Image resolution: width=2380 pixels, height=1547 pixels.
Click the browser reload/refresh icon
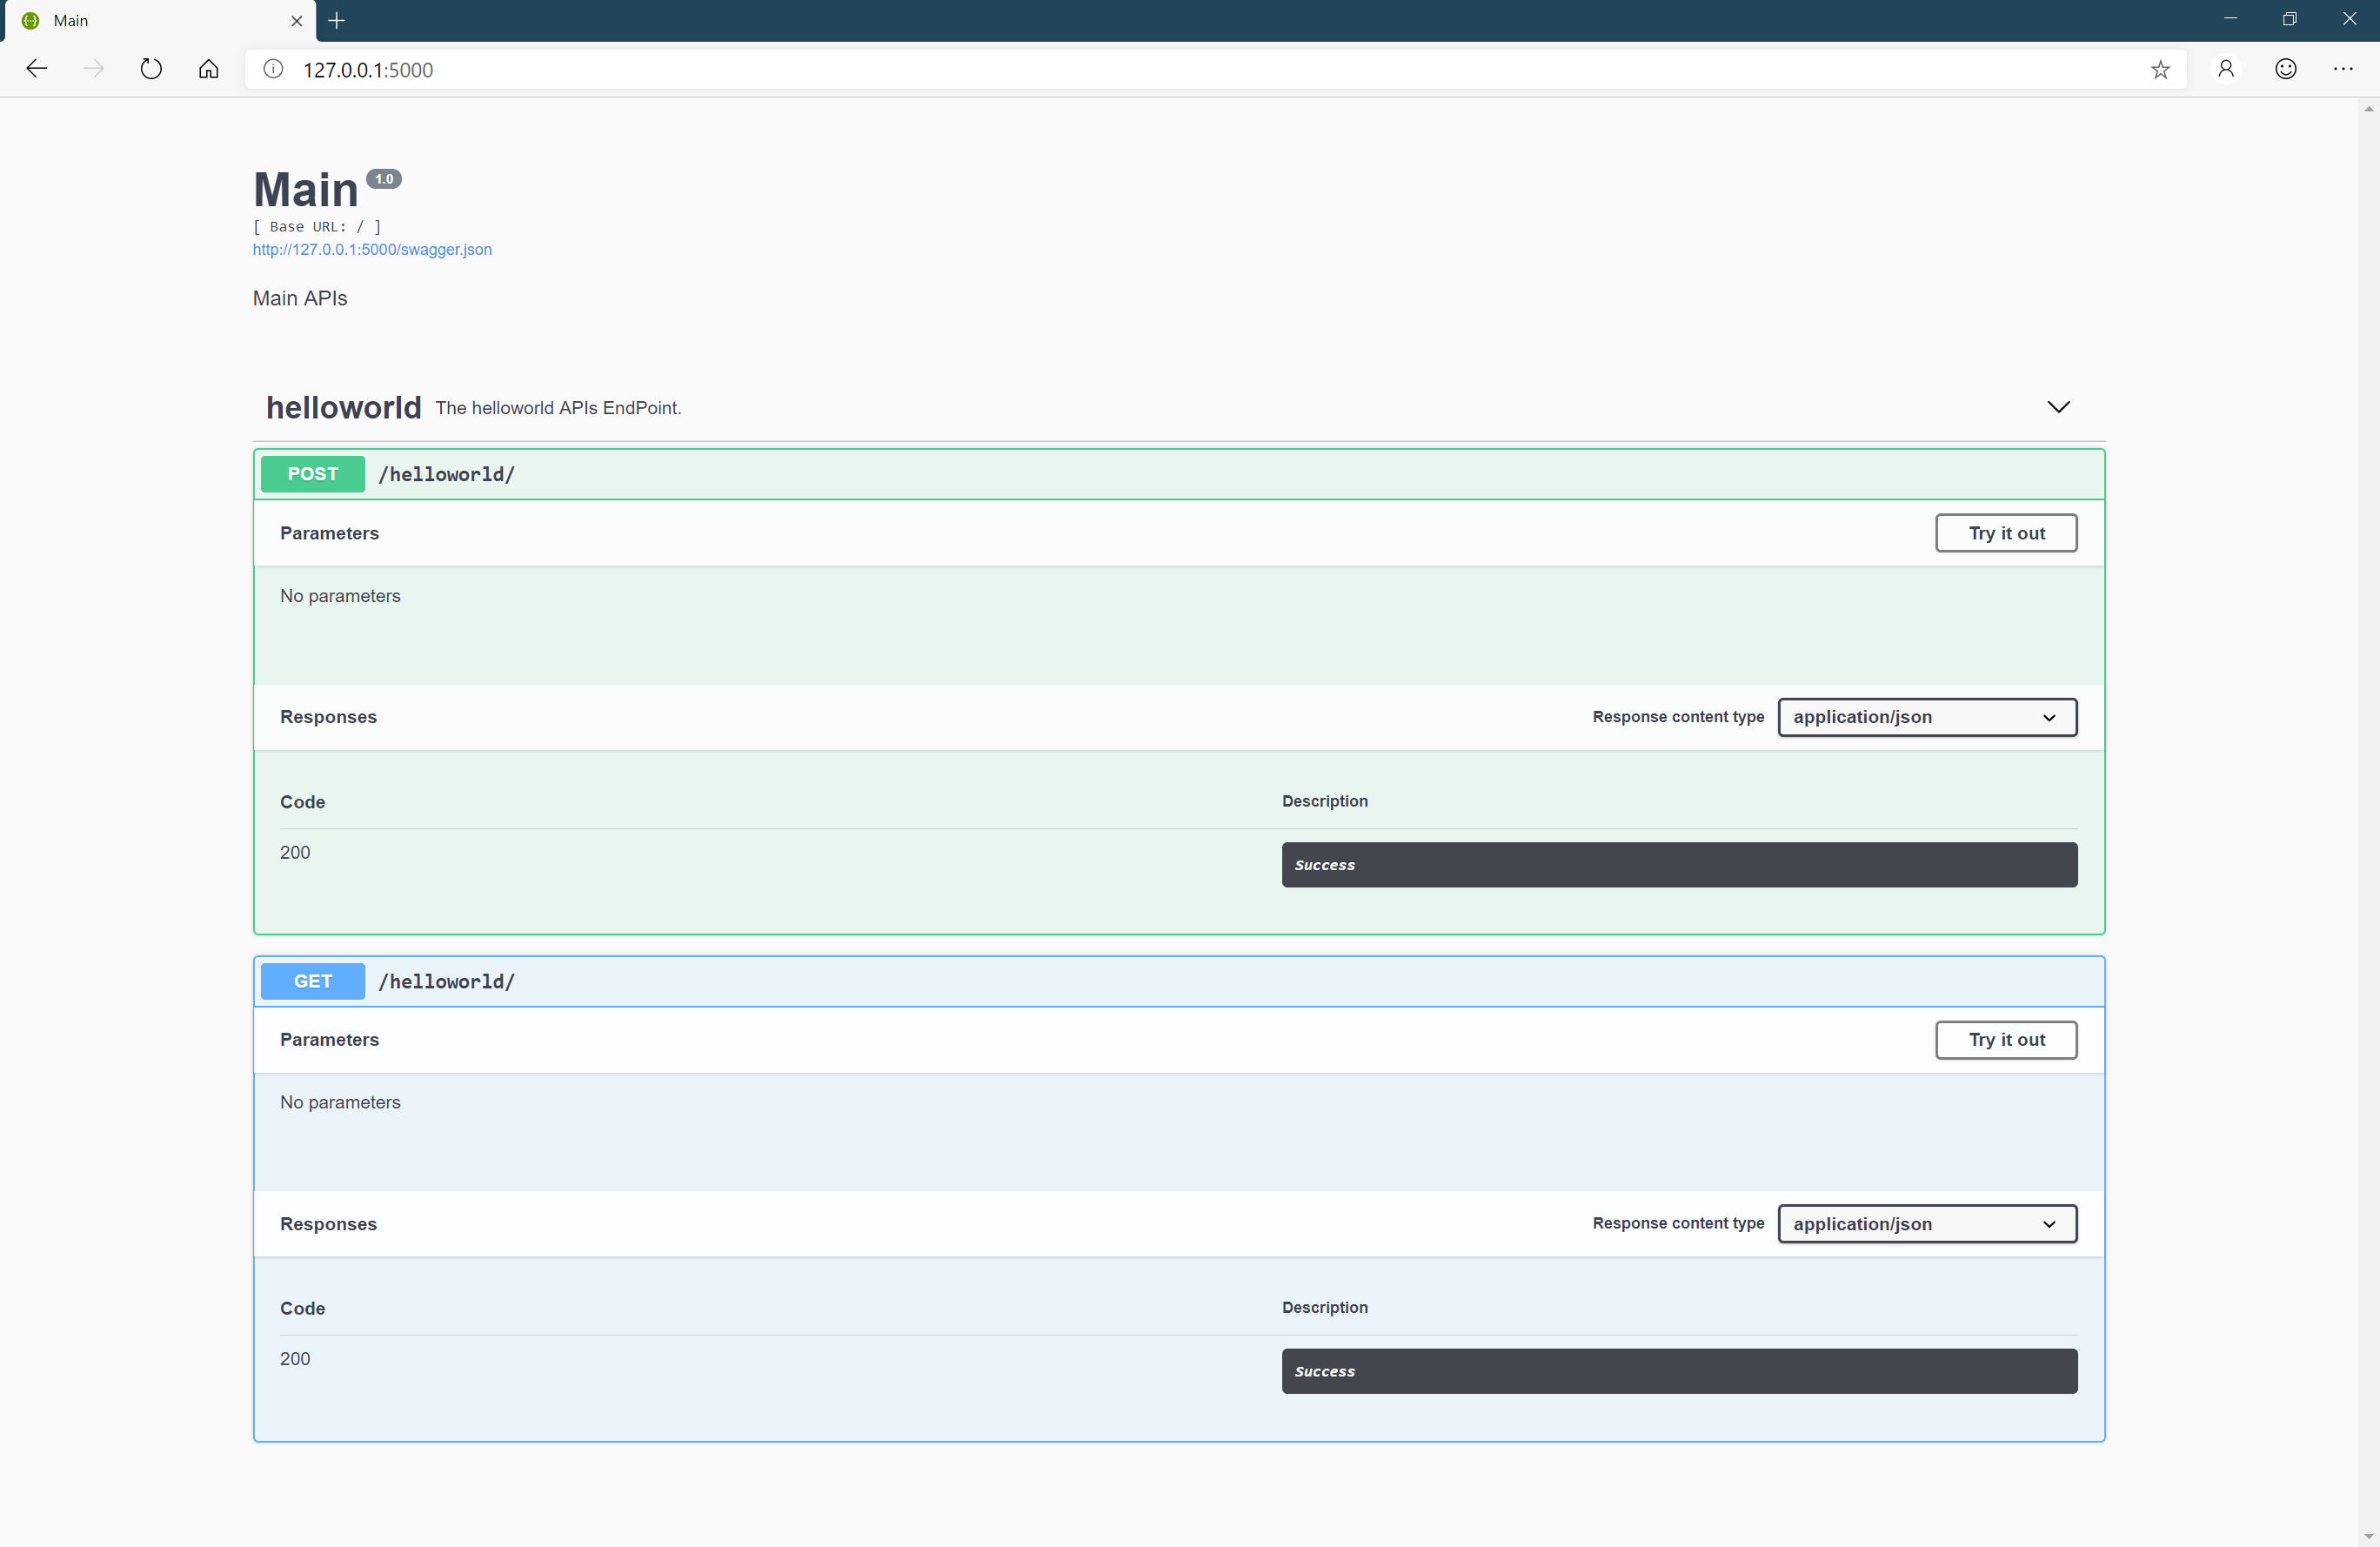click(x=150, y=70)
